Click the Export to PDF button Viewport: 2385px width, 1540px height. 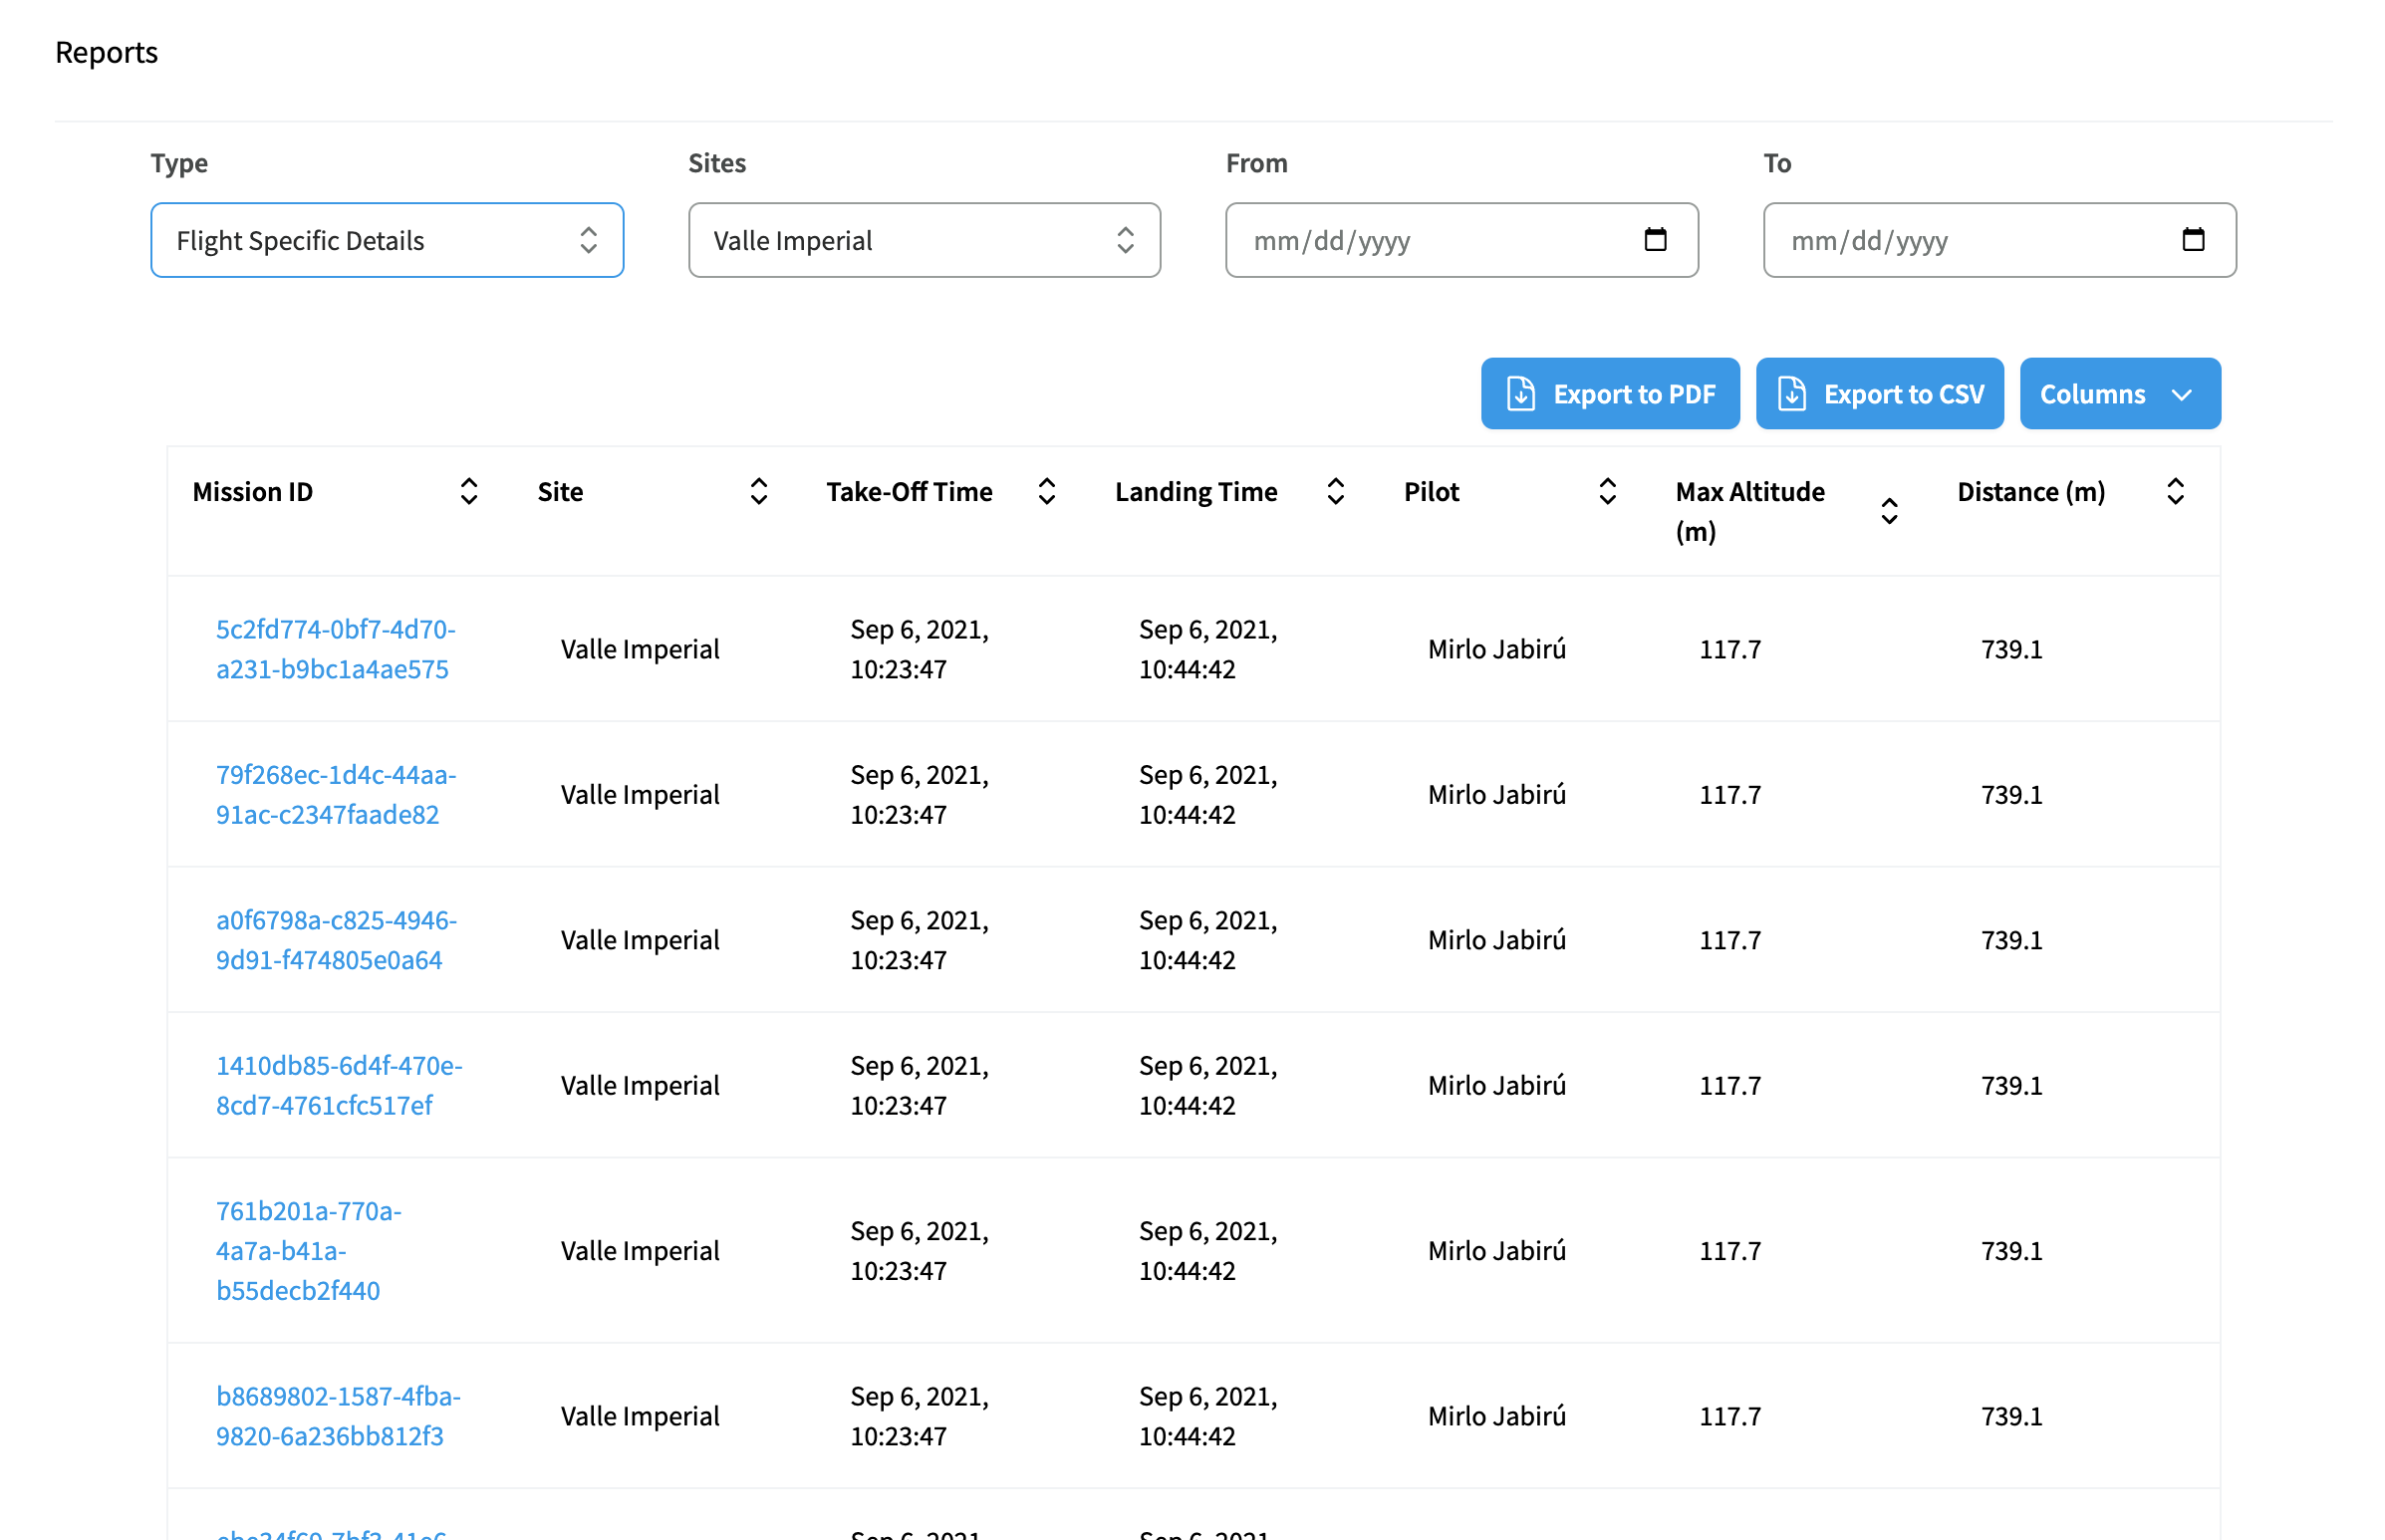coord(1610,394)
